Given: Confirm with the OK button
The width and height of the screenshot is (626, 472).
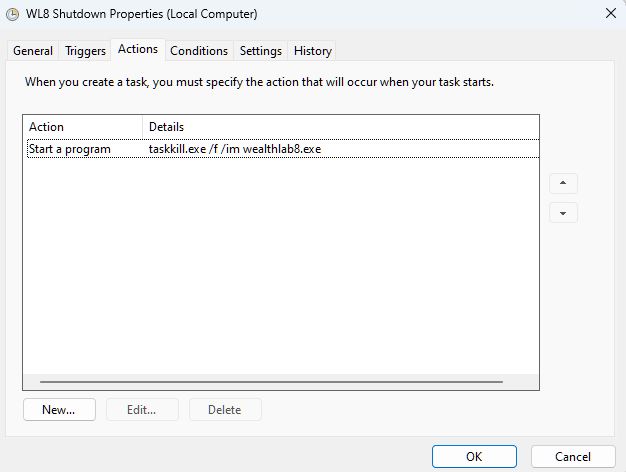Looking at the screenshot, I should point(474,456).
